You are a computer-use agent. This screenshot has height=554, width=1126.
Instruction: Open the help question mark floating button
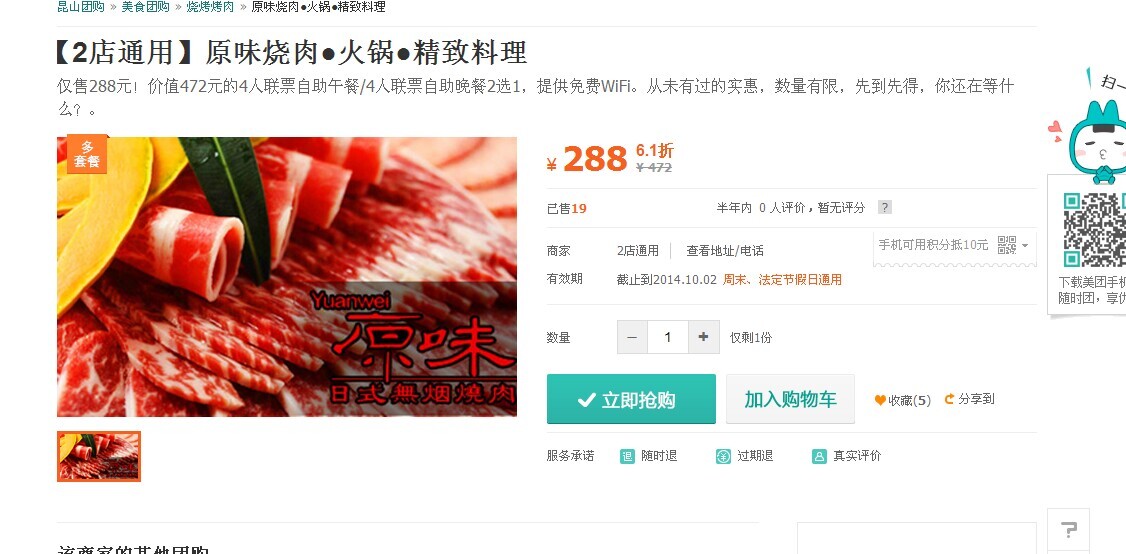point(1069,530)
